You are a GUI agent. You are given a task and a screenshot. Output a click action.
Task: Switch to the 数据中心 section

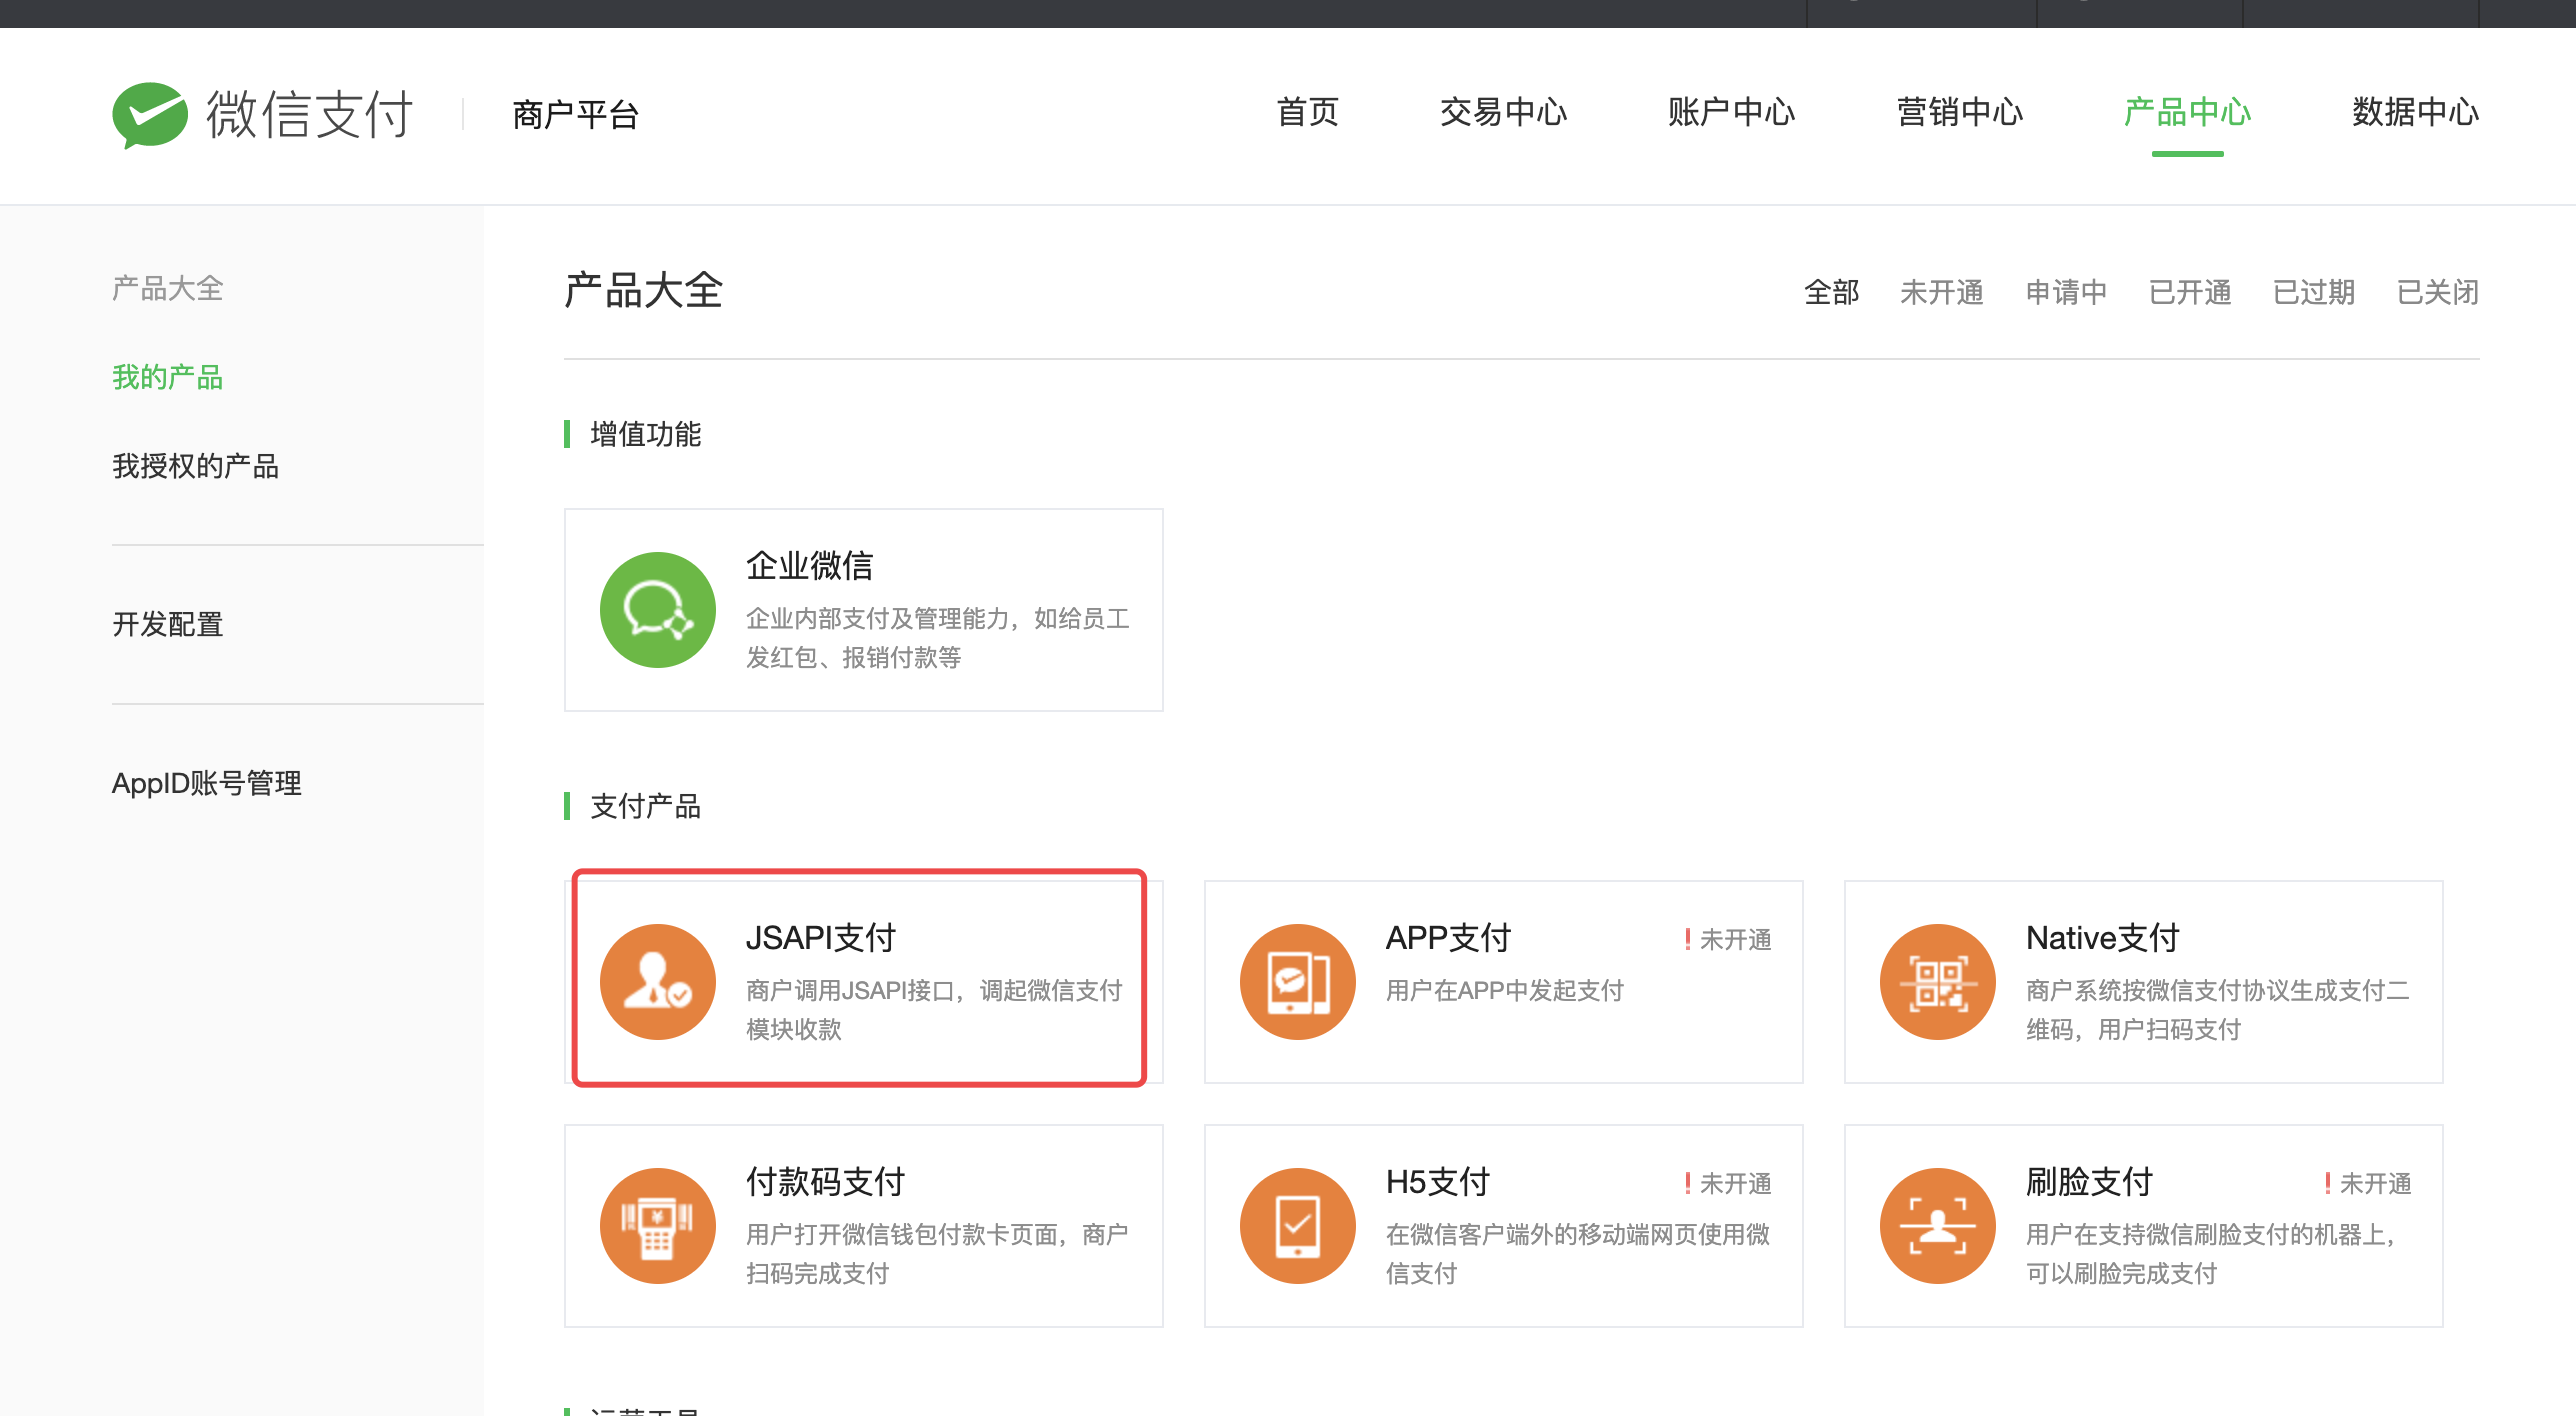2415,112
